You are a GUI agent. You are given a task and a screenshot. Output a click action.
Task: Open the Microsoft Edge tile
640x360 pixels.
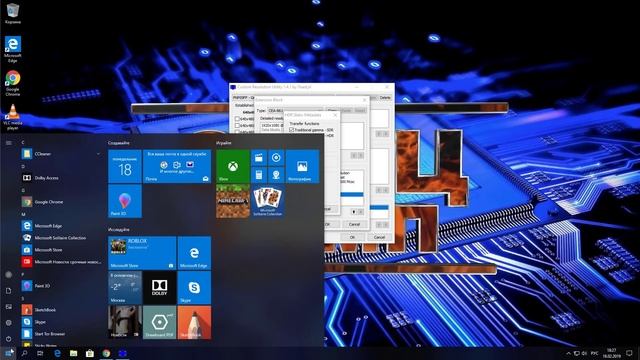(194, 253)
